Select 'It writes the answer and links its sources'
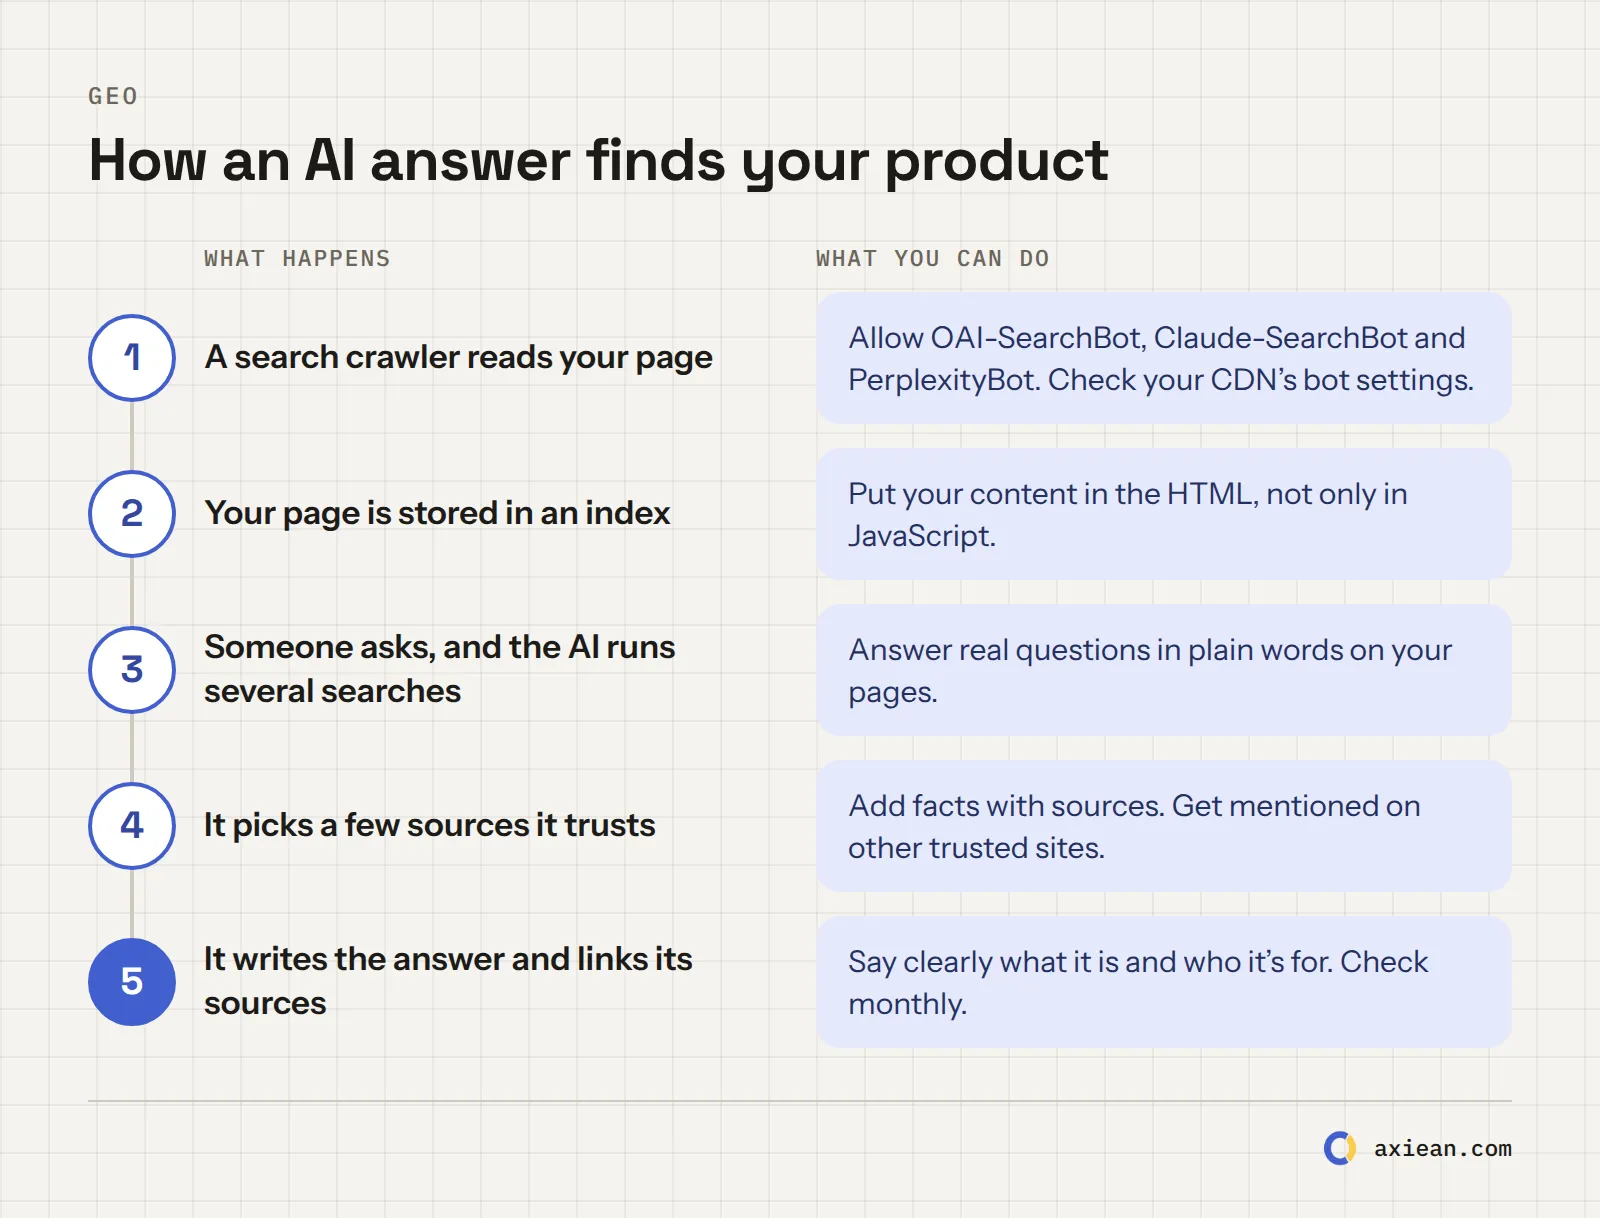The width and height of the screenshot is (1600, 1218). pos(448,981)
